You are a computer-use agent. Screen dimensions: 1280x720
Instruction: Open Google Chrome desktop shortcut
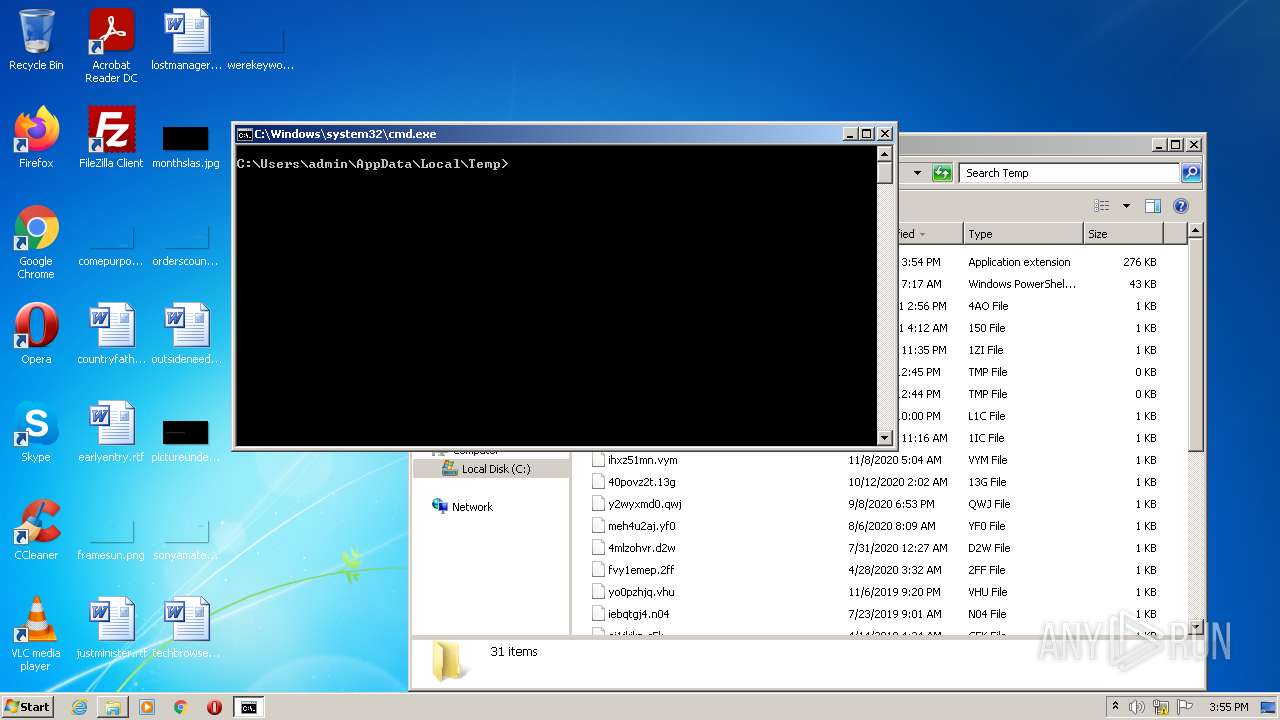(36, 242)
